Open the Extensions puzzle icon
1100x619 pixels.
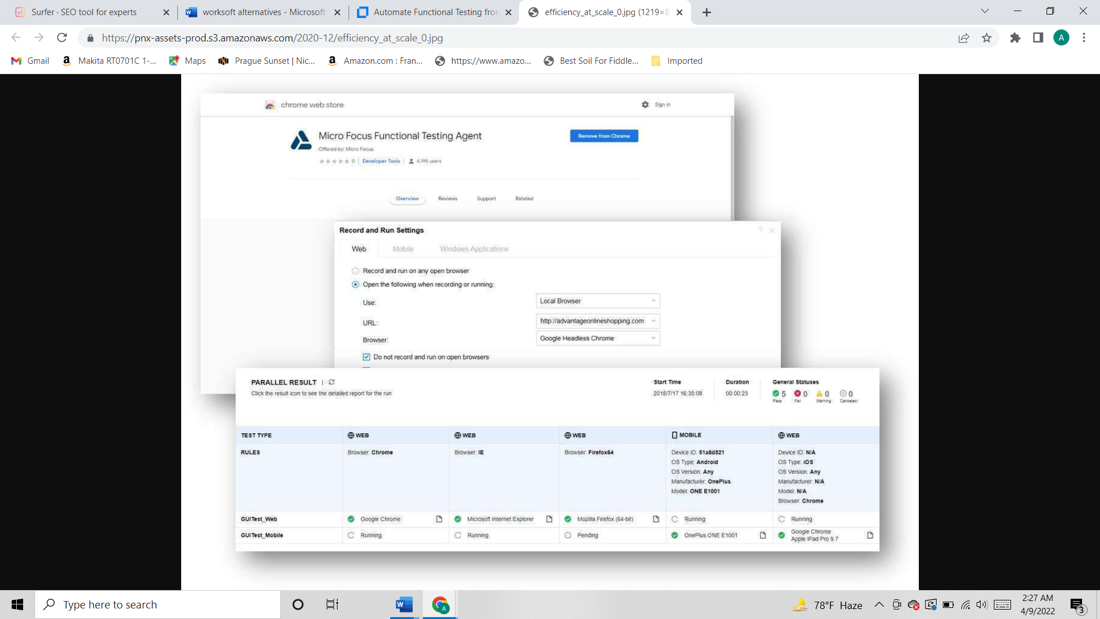click(1015, 38)
